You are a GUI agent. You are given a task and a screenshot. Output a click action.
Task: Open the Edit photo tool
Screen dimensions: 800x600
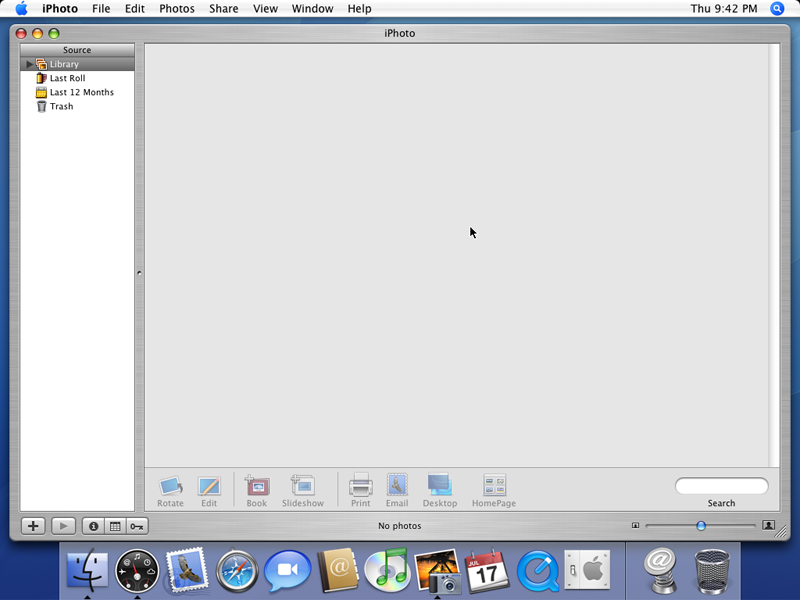[x=209, y=487]
